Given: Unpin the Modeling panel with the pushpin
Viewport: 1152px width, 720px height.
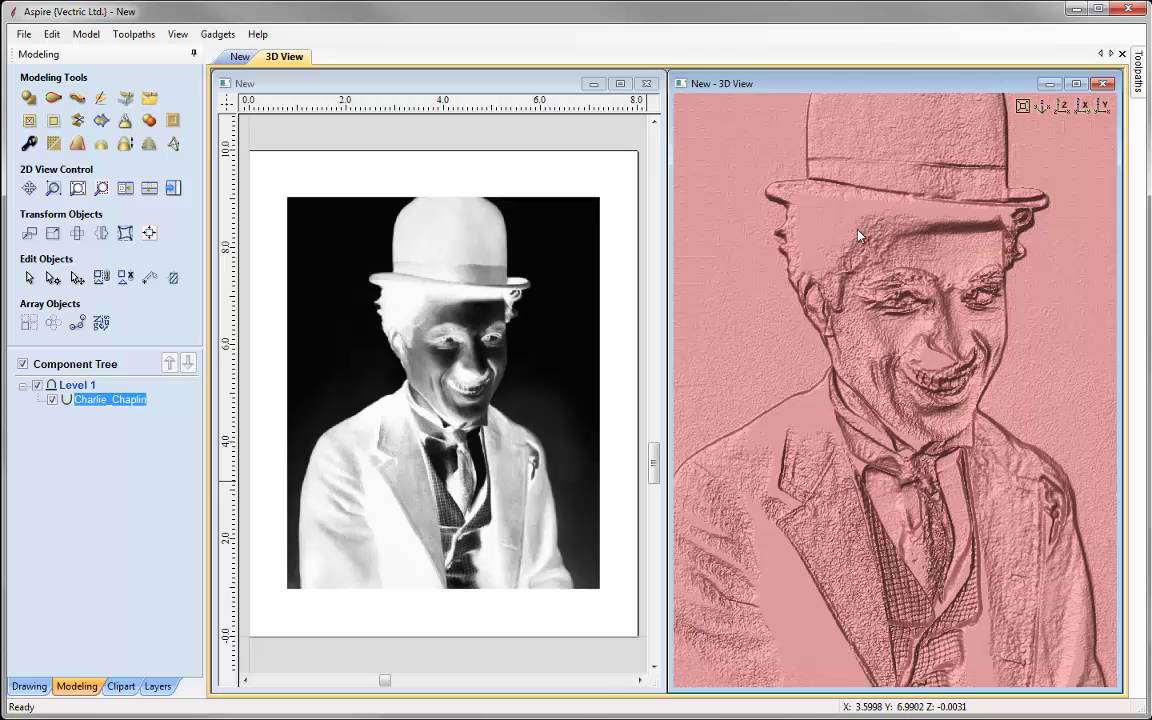Looking at the screenshot, I should point(194,54).
